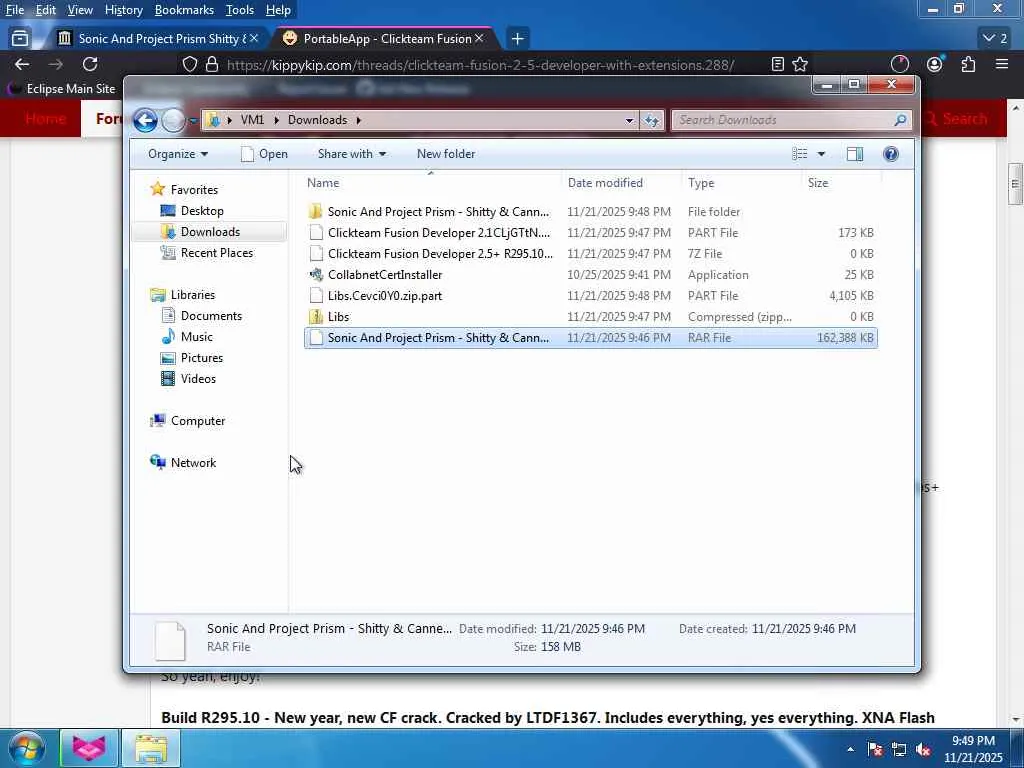
Task: Open recent locations dropdown beside forward arrow
Action: 193,121
